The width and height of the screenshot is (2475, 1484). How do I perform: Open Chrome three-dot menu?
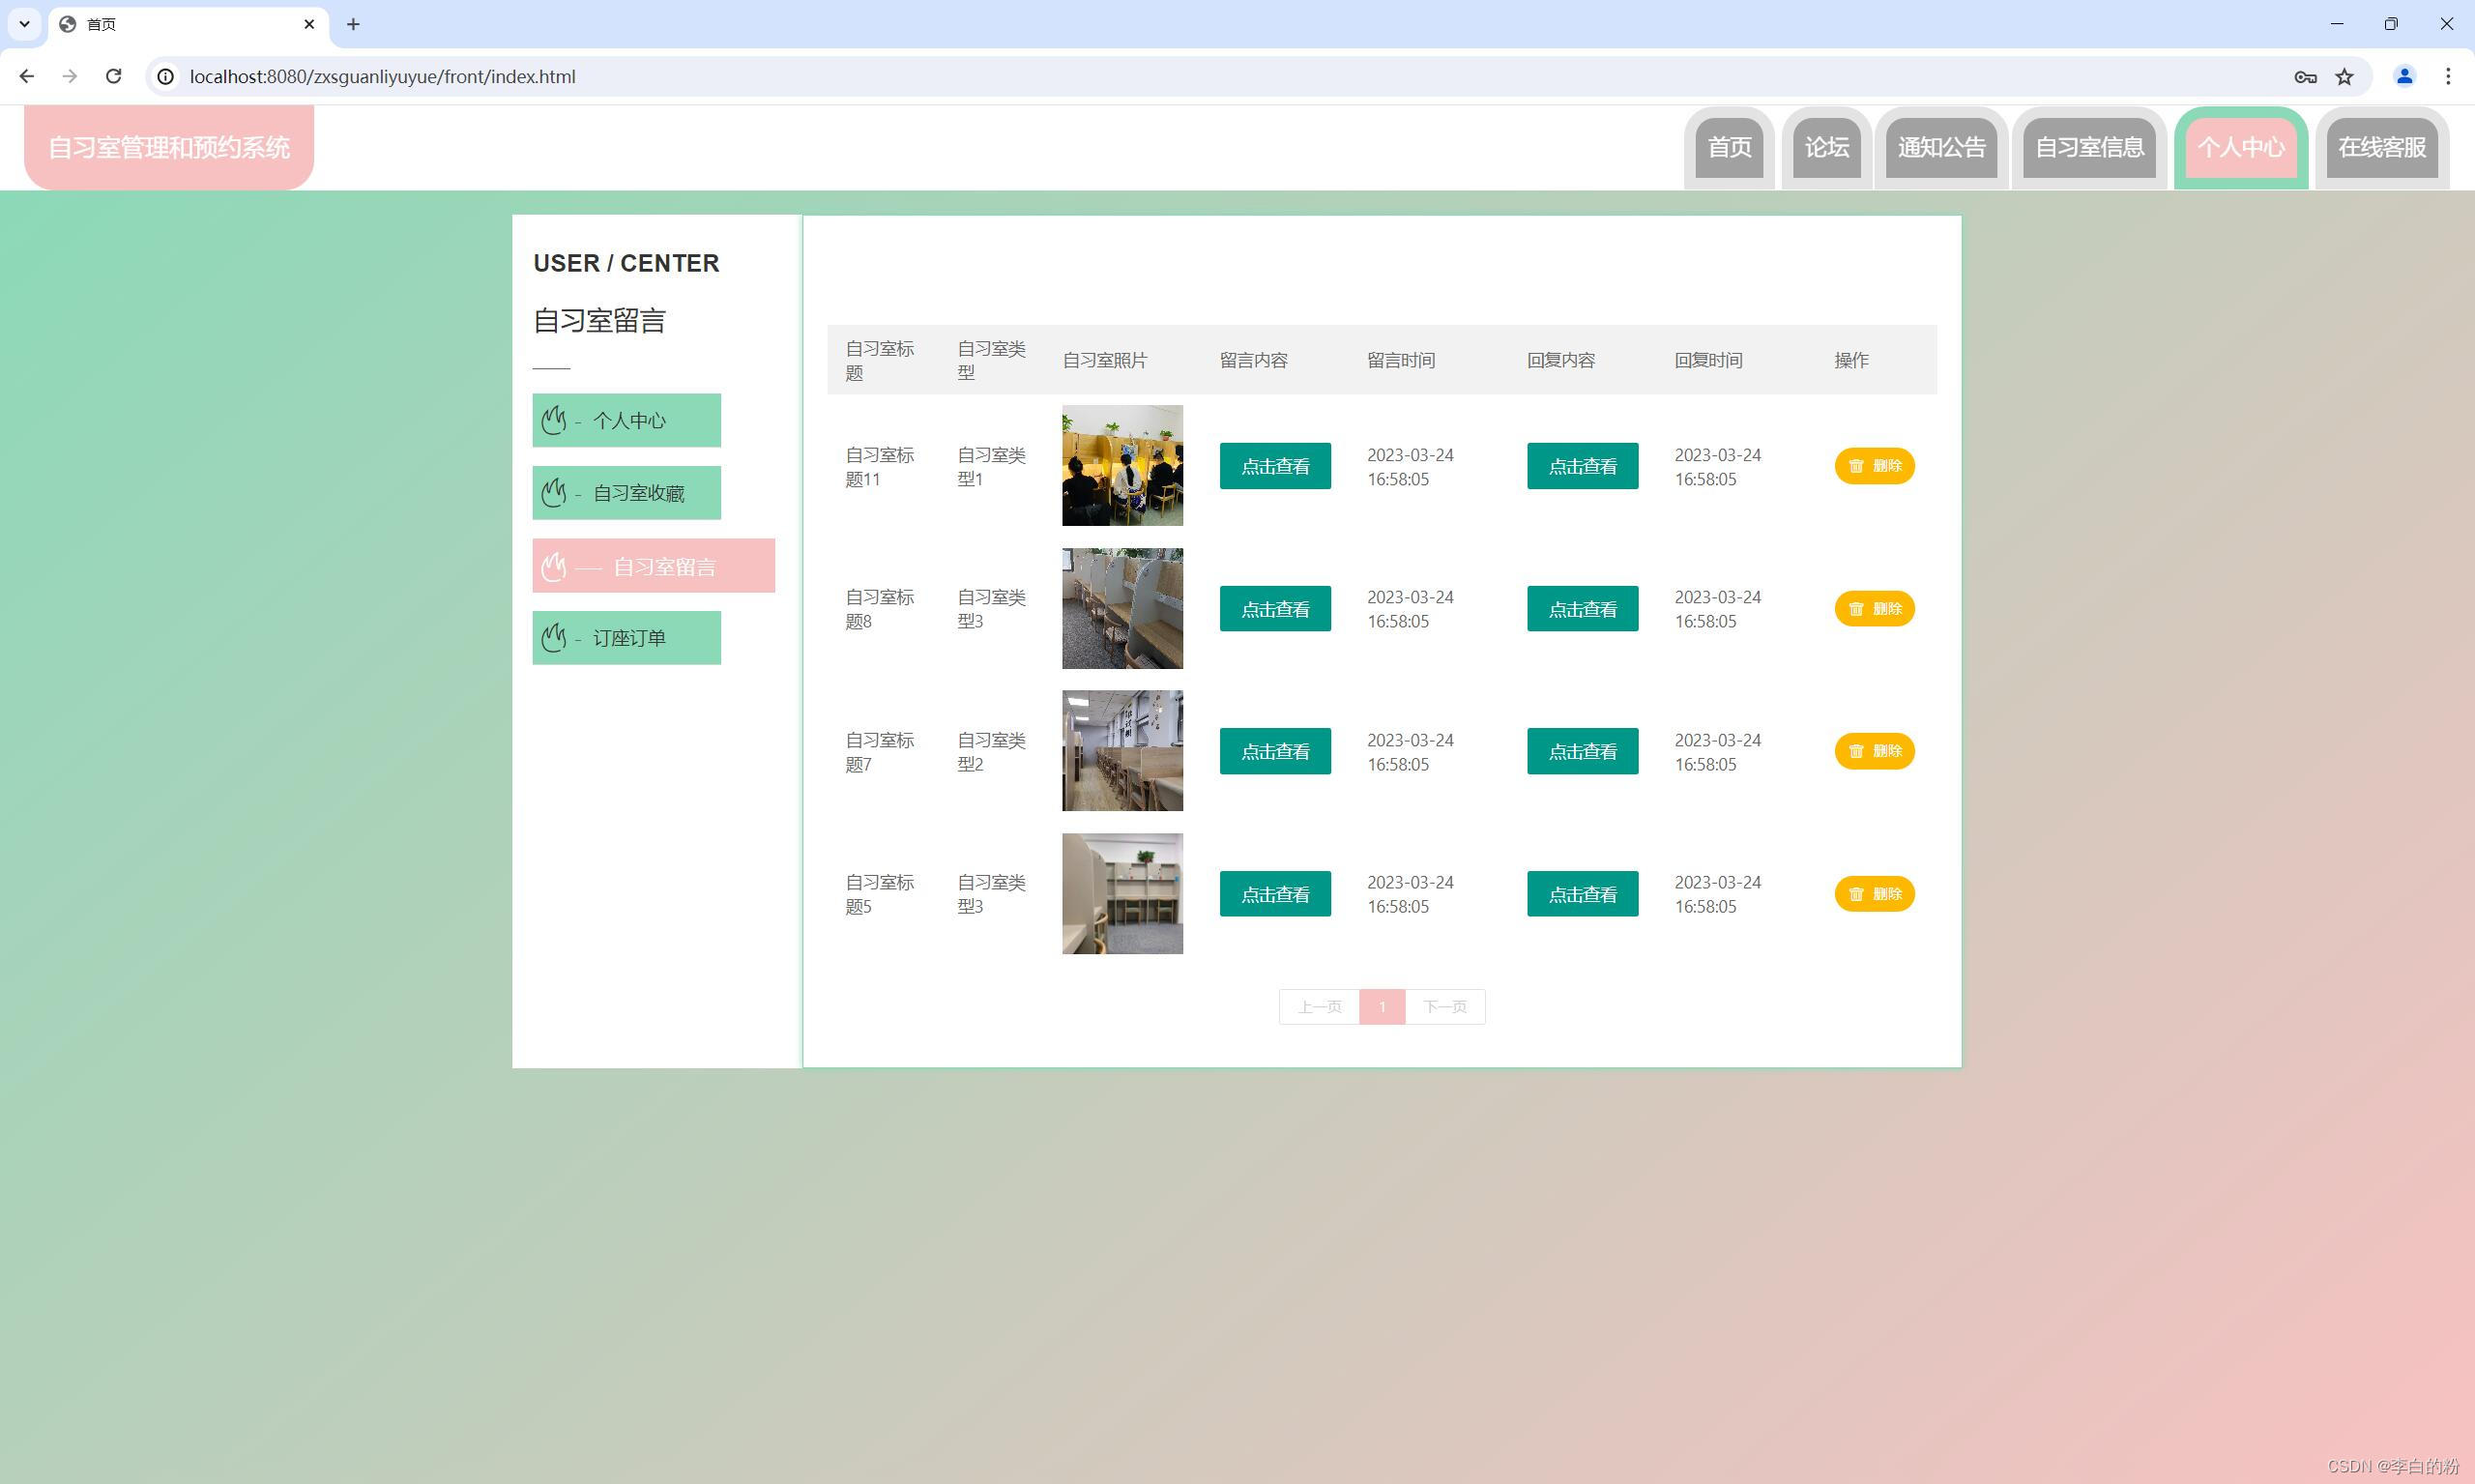[x=2448, y=76]
